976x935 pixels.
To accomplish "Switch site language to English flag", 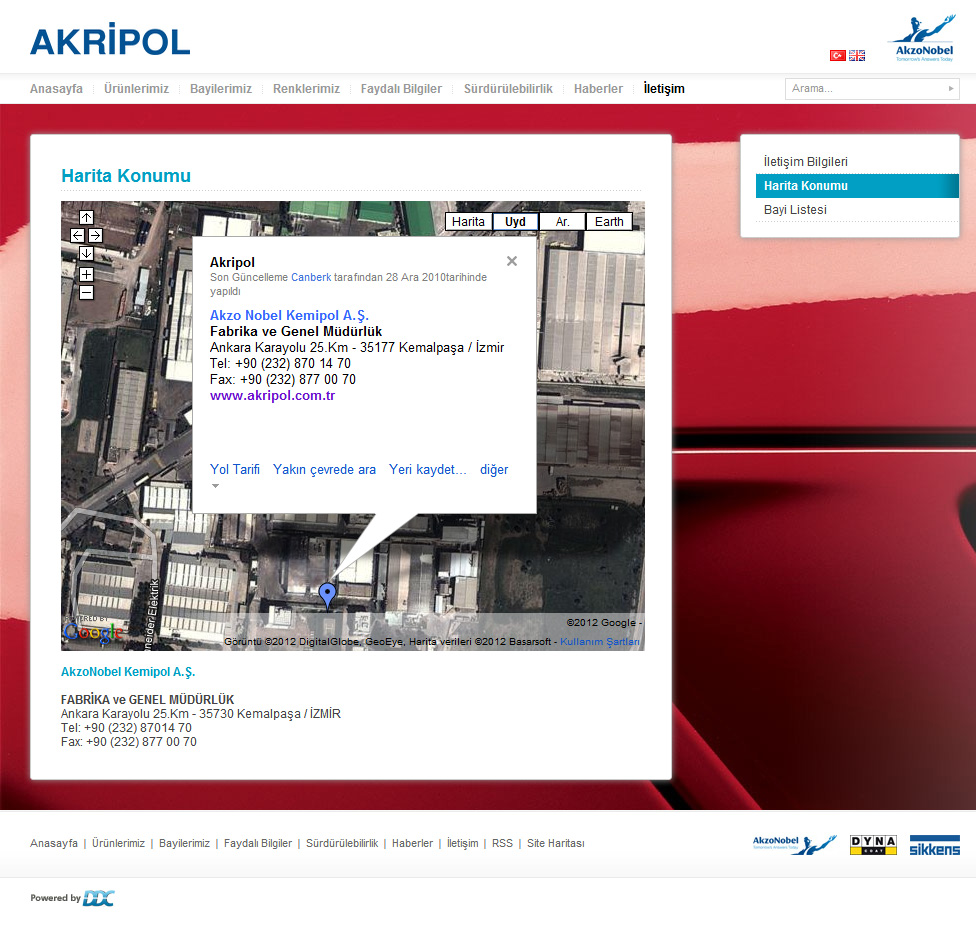I will [x=856, y=55].
